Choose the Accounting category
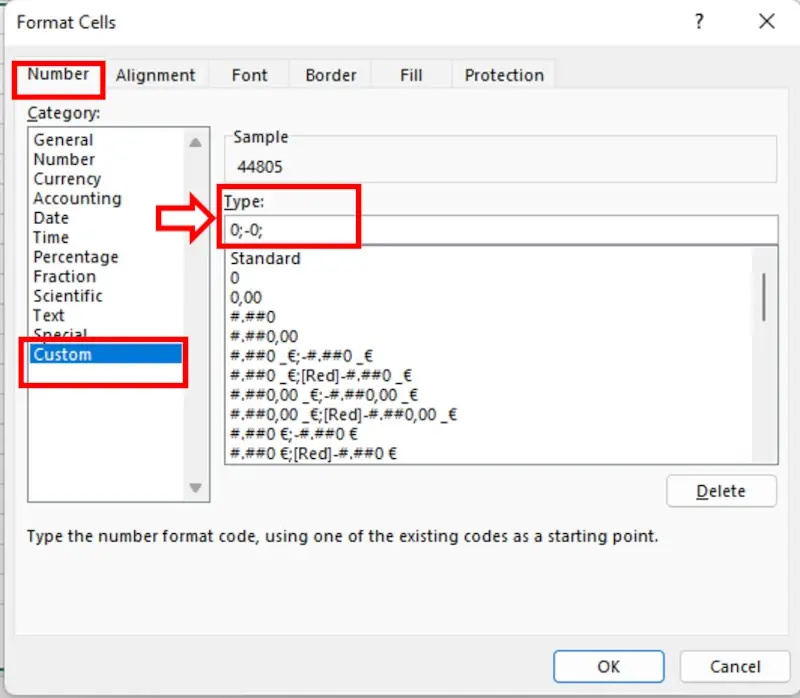The image size is (800, 698). coord(77,198)
